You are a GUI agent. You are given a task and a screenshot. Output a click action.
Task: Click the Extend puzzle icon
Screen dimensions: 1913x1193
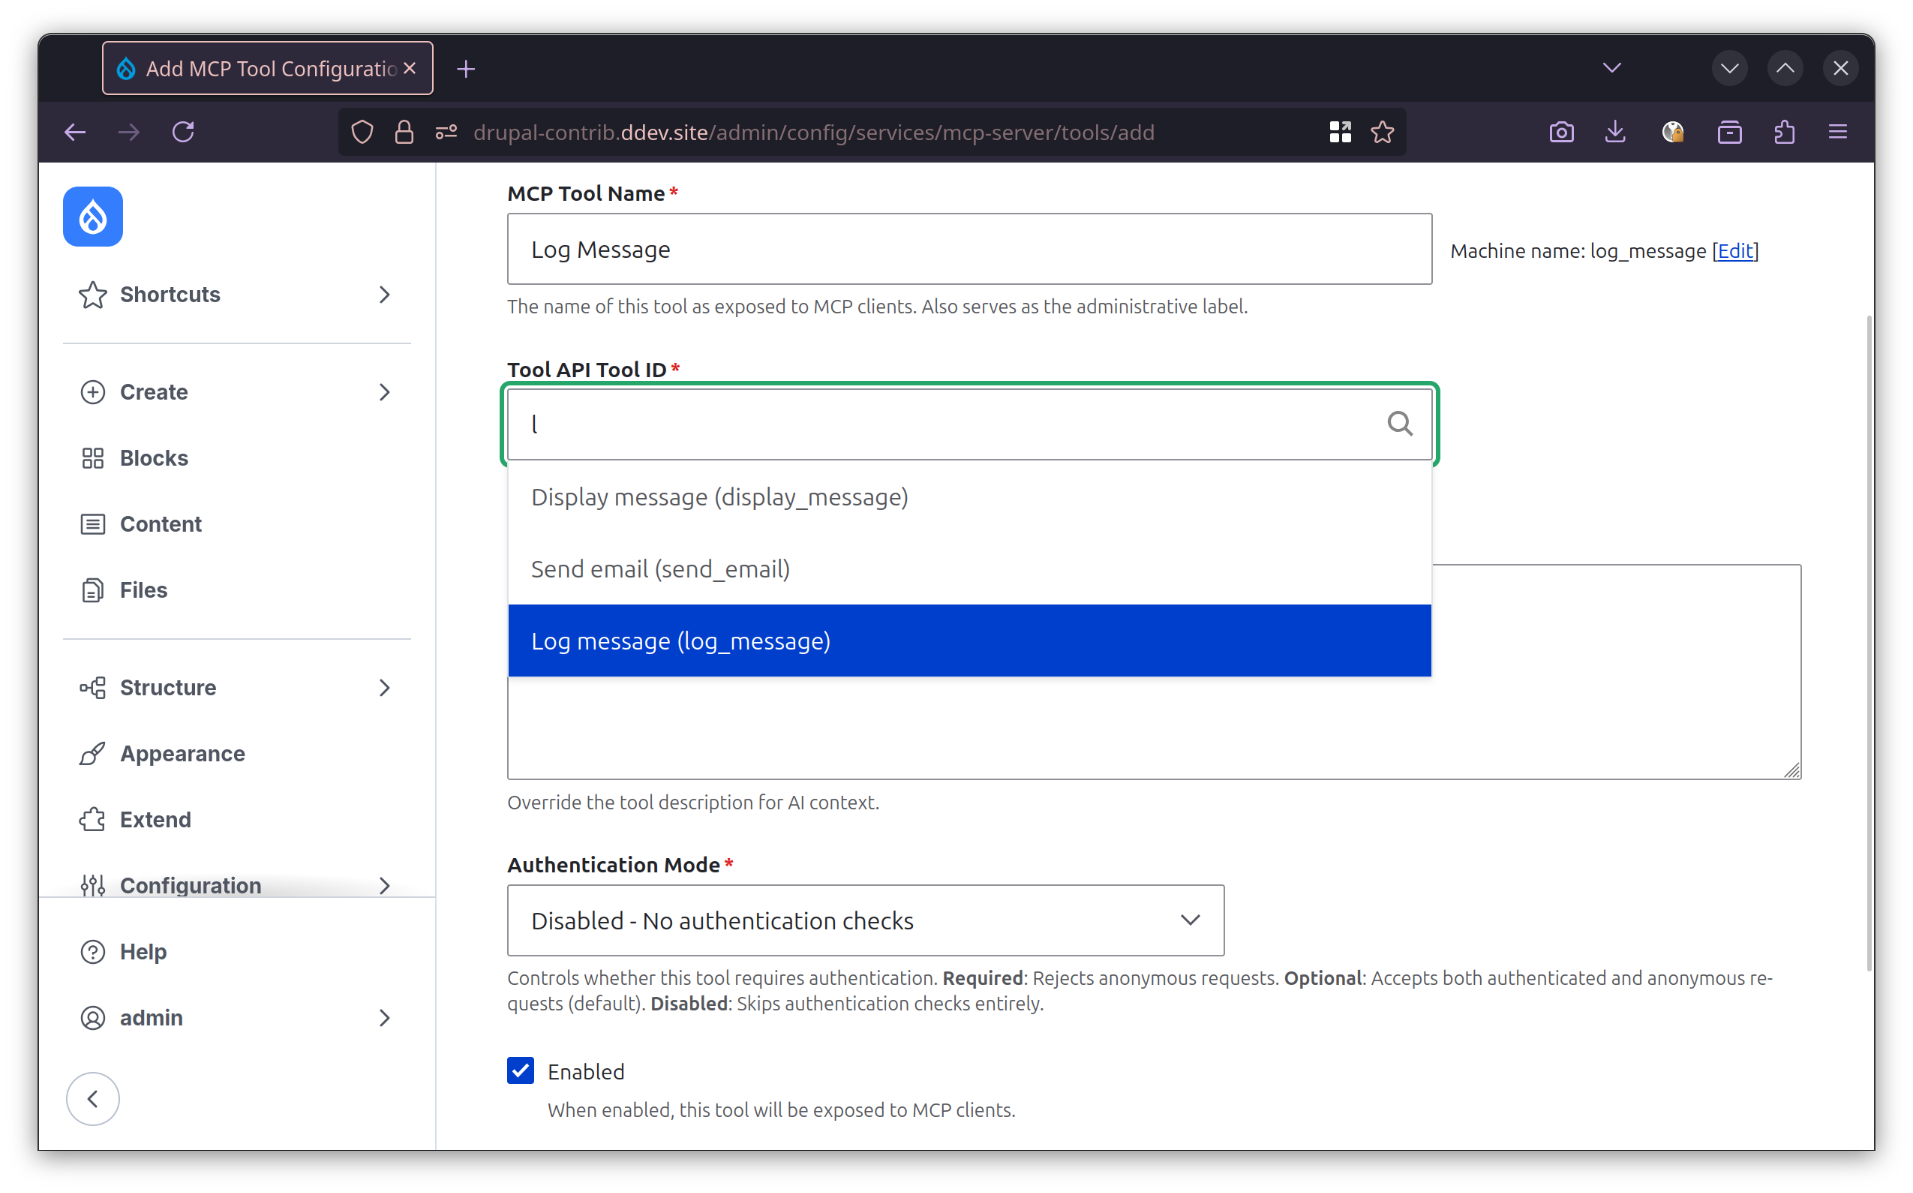coord(93,820)
